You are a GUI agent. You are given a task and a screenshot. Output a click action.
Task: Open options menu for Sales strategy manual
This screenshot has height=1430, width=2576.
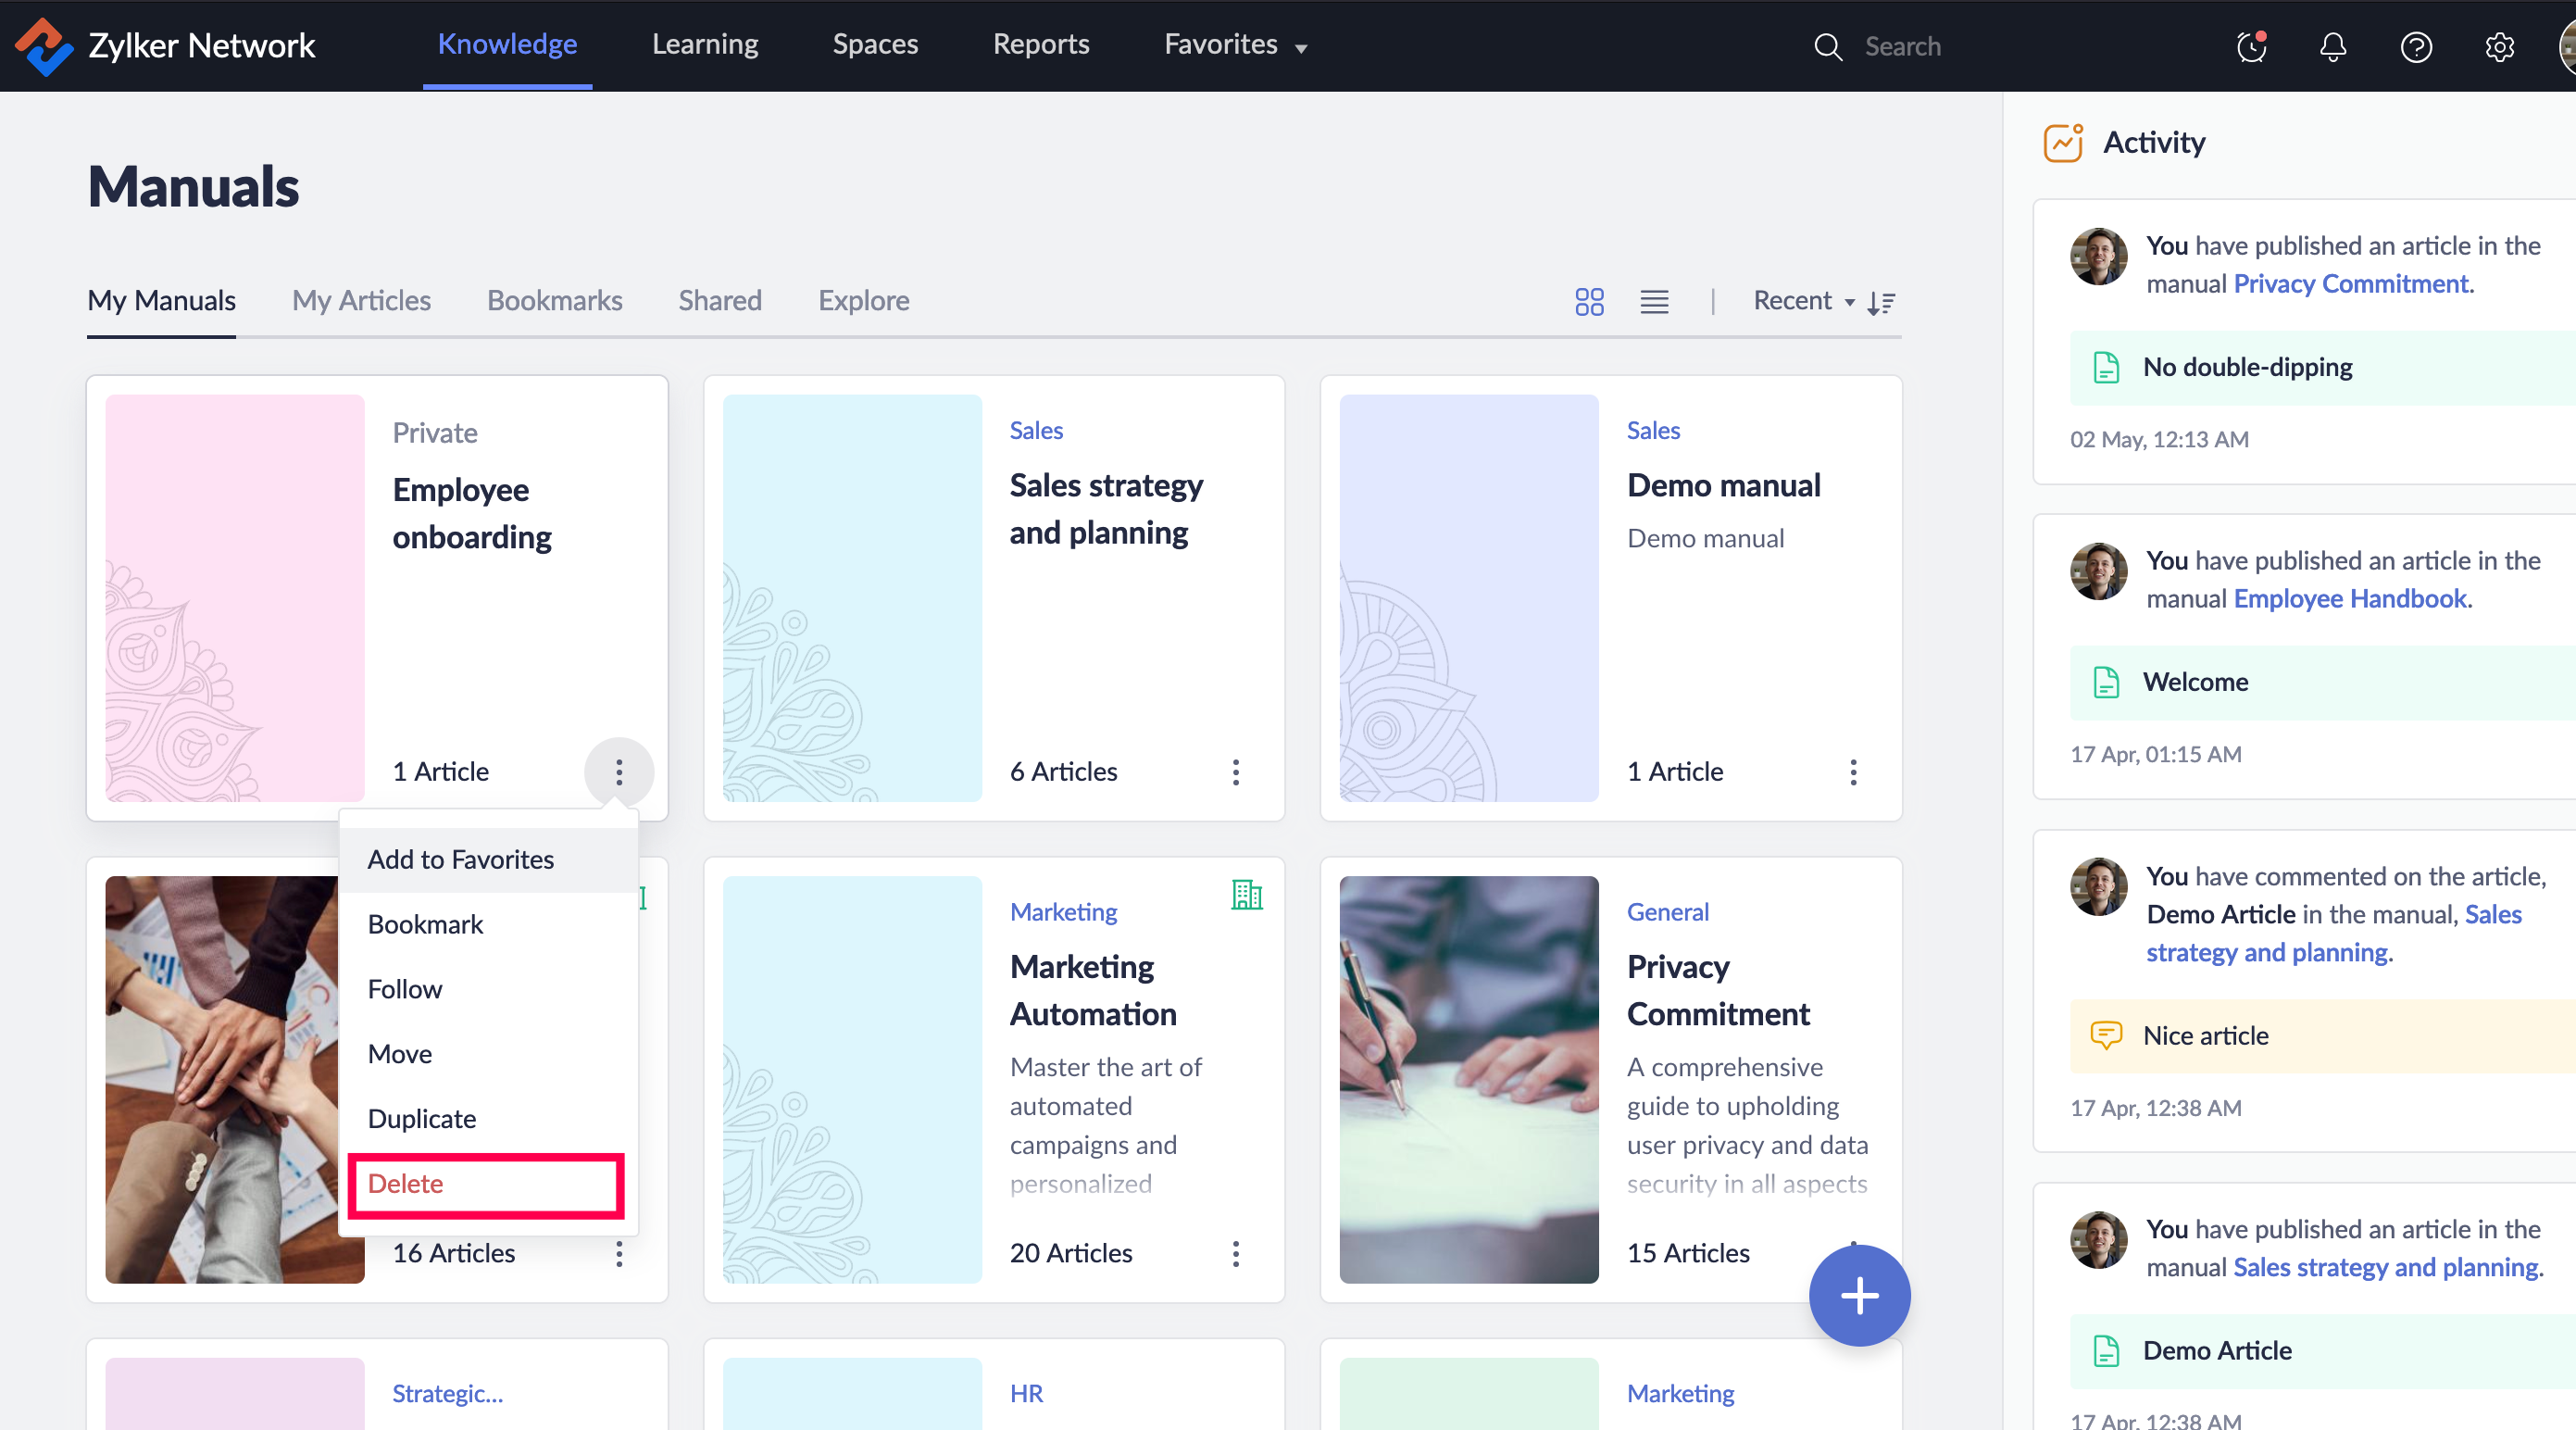pos(1236,771)
